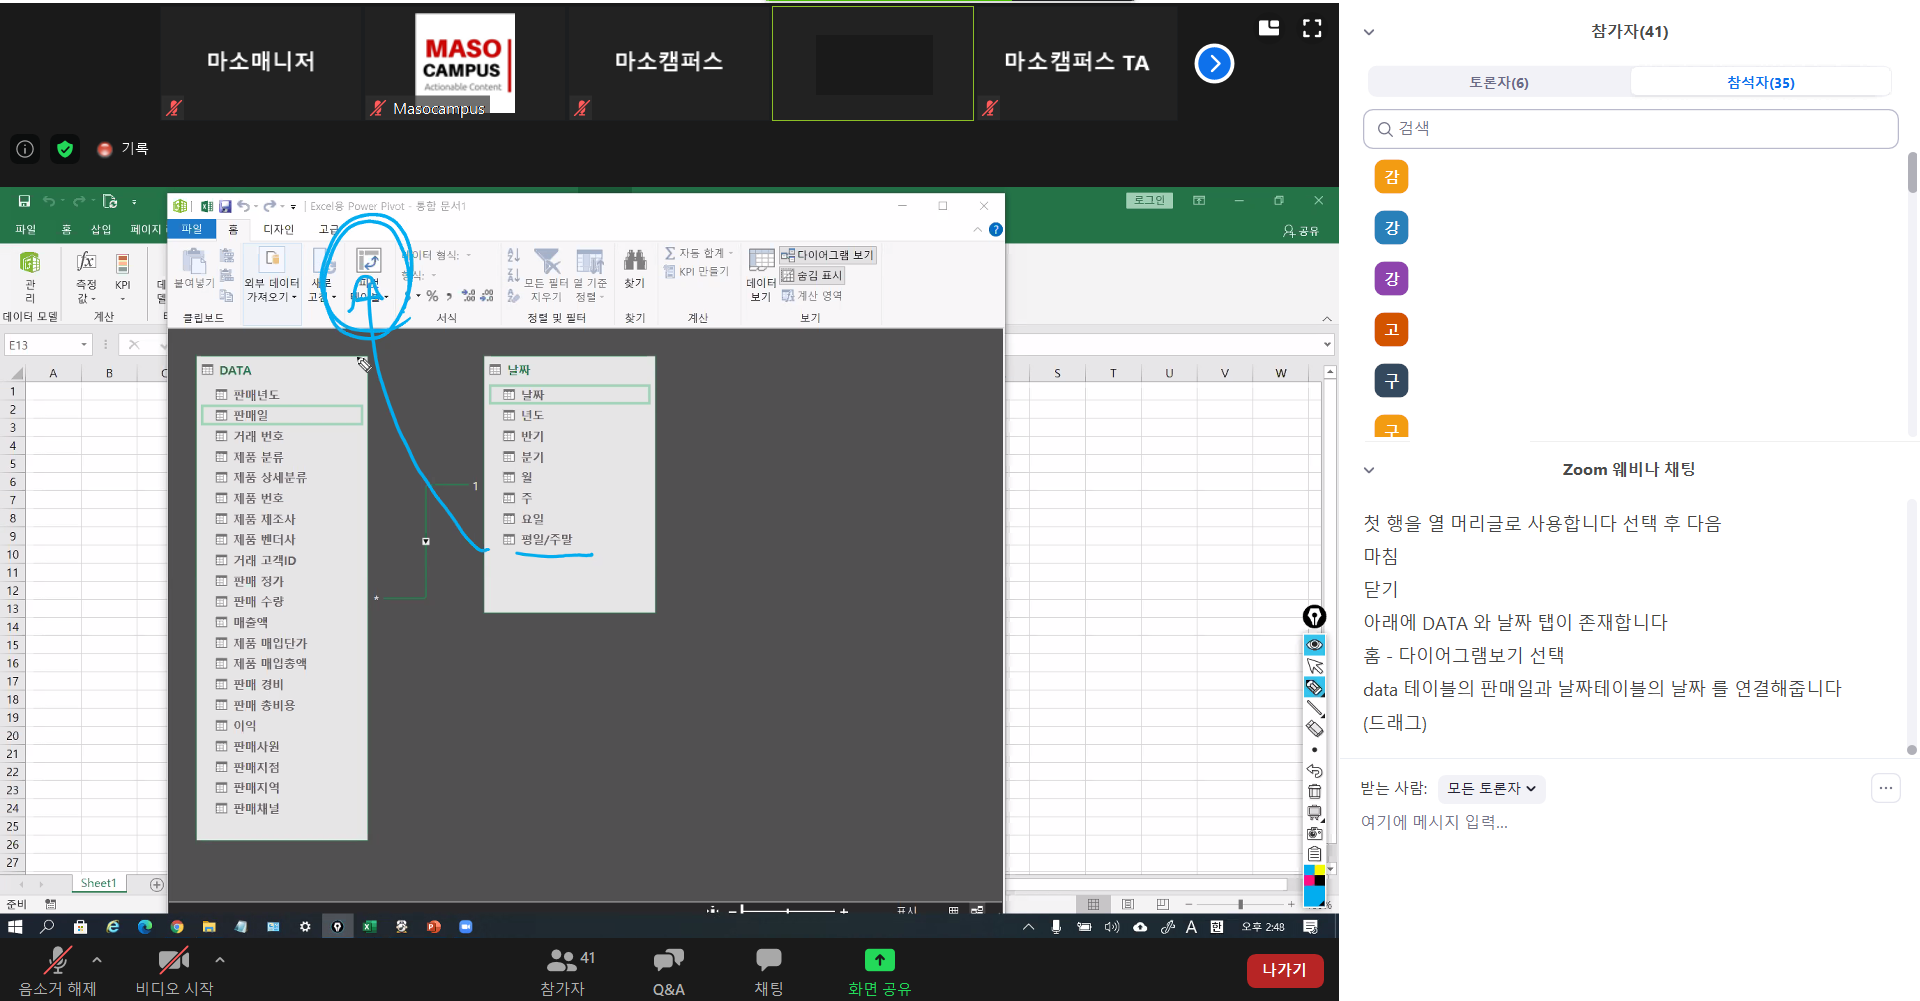
Task: Click the 화면 공유 share screen icon
Action: pos(879,961)
